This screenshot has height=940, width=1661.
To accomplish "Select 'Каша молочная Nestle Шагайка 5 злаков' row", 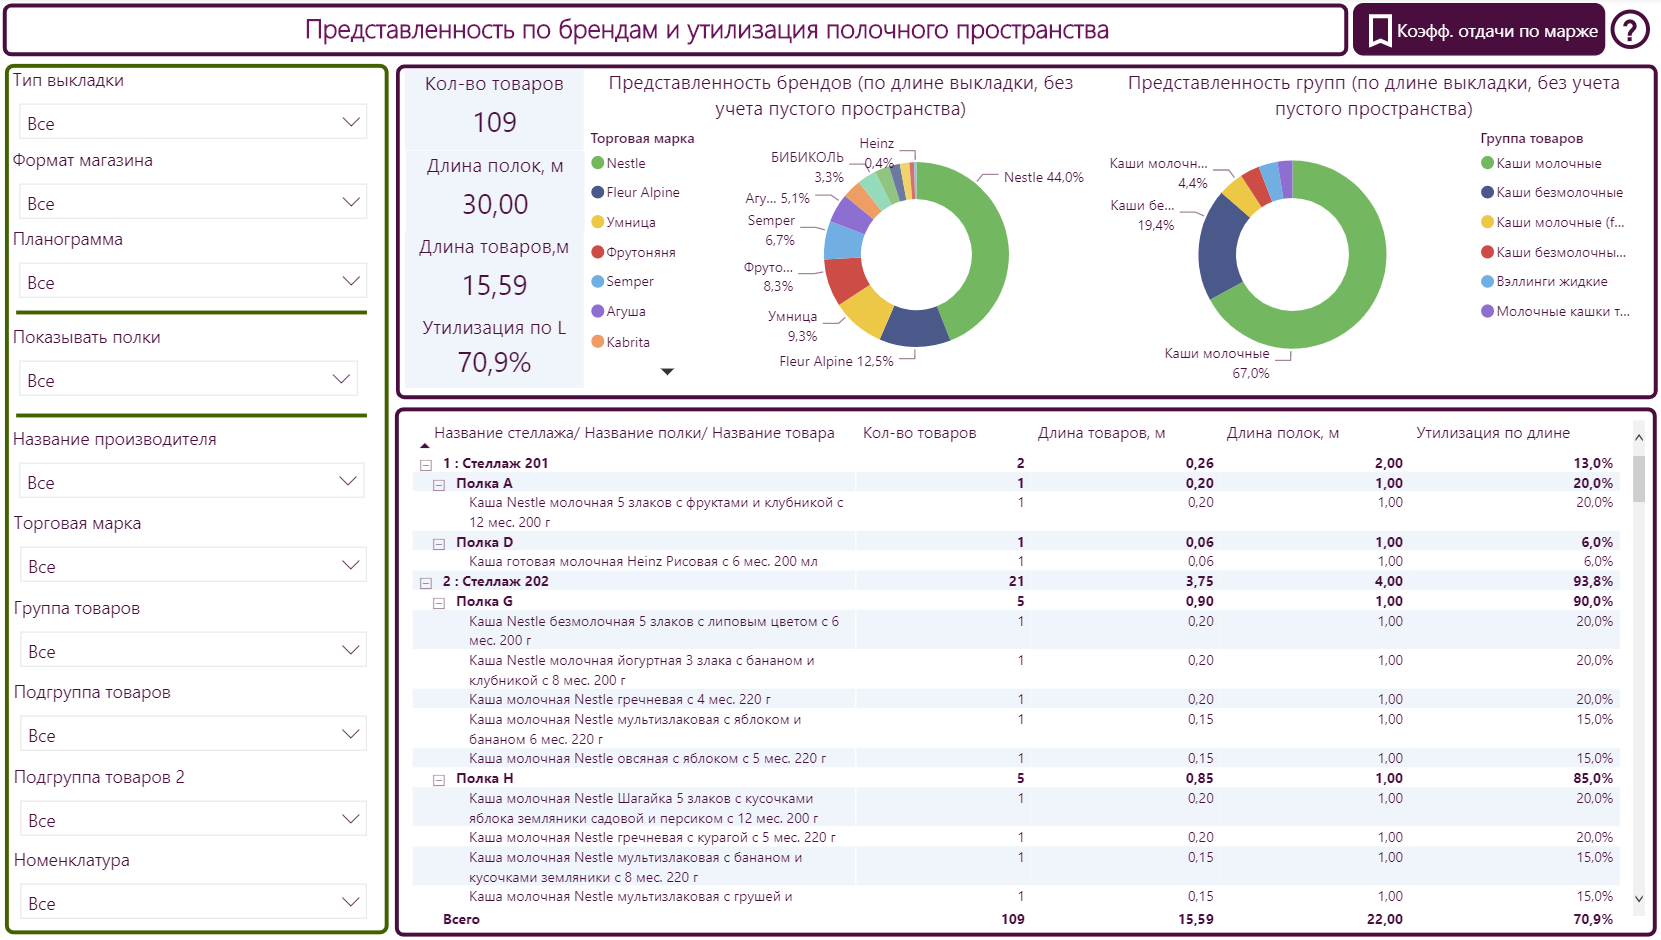I will [1016, 808].
